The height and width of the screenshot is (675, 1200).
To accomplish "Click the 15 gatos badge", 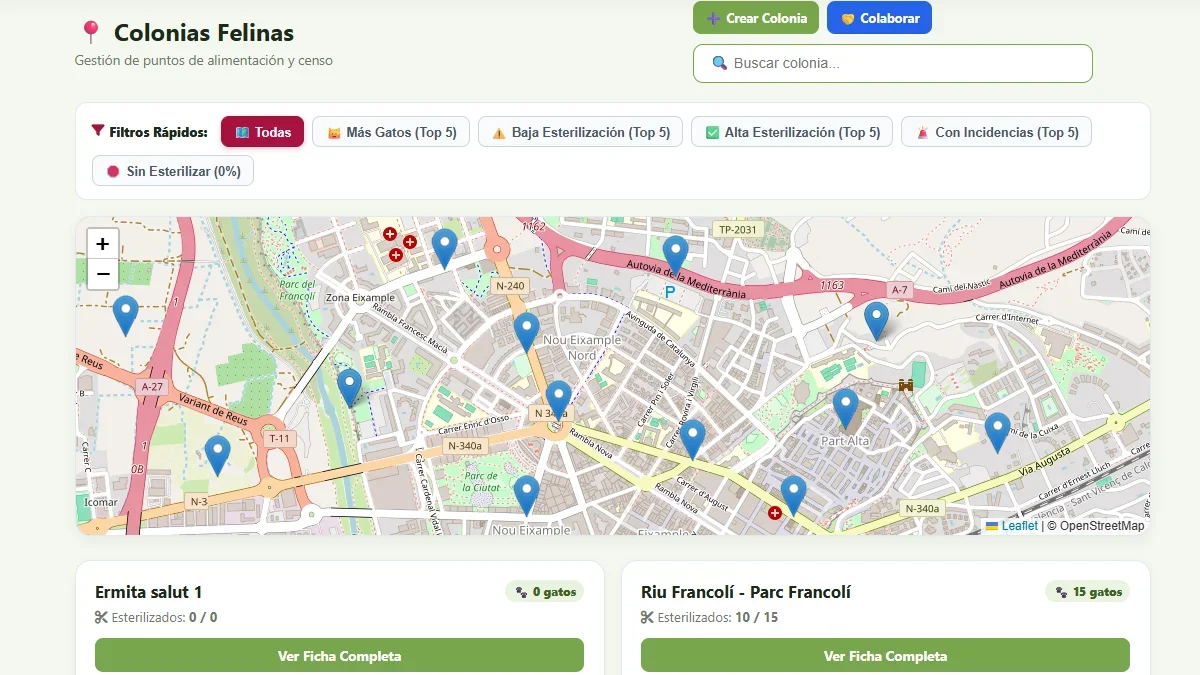I will [x=1088, y=592].
